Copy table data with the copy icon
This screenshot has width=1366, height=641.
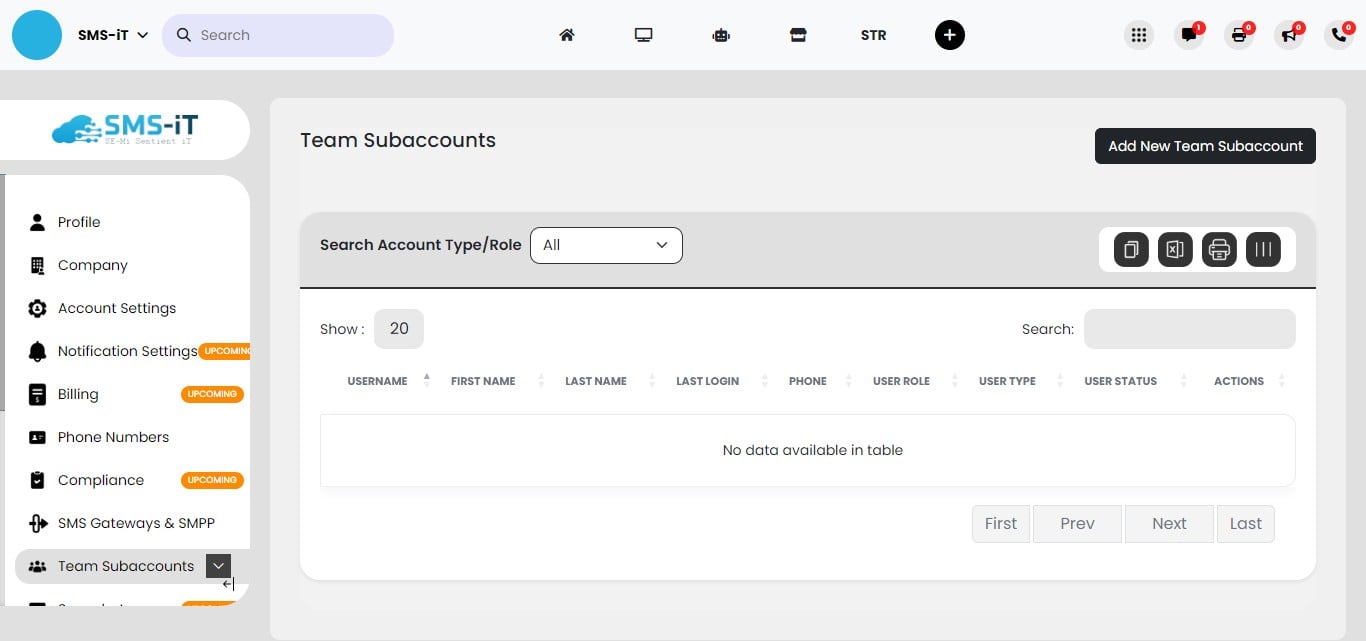1131,250
